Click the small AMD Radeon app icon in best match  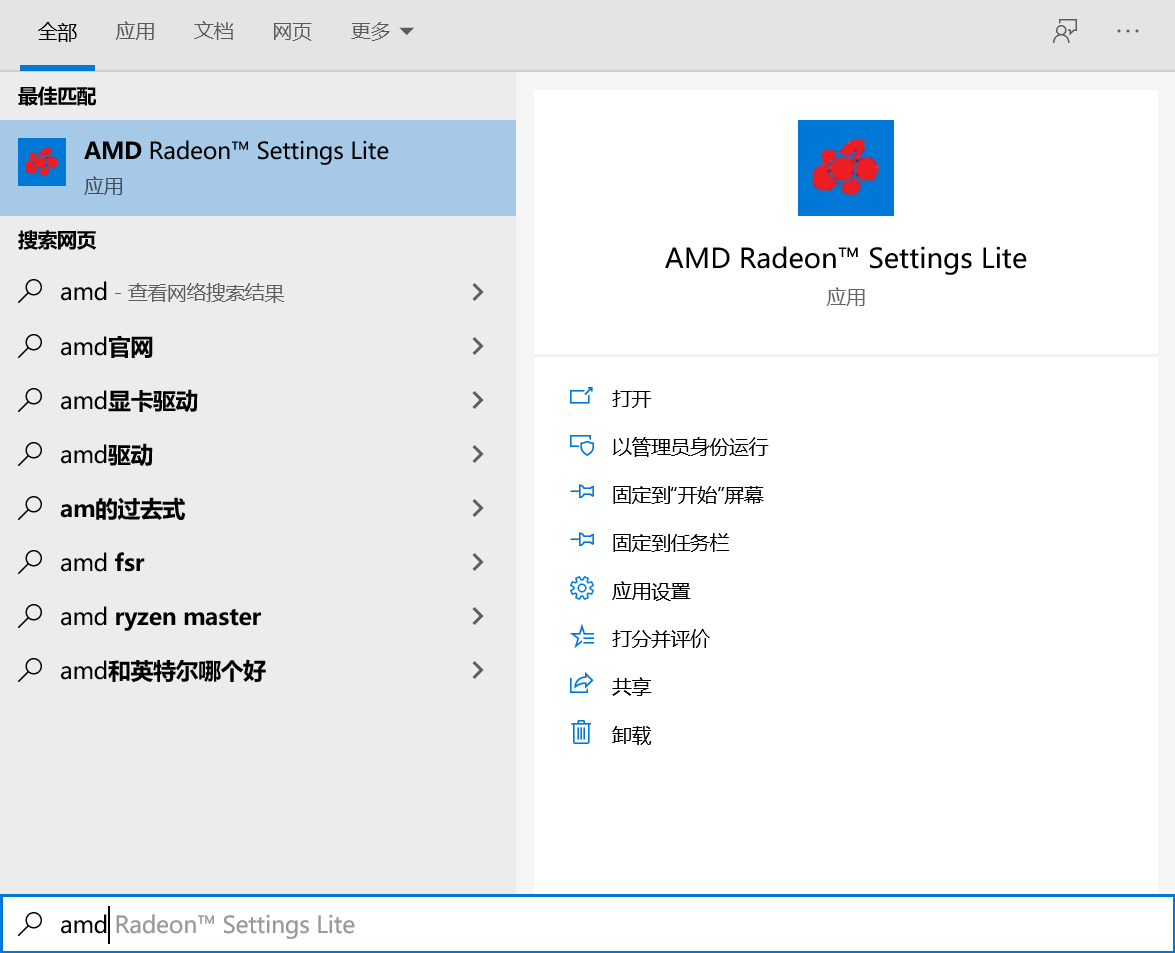(x=42, y=162)
